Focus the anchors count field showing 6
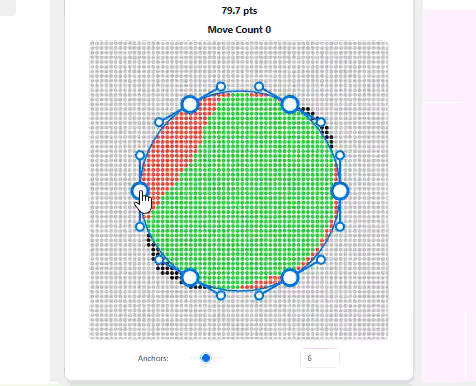Image resolution: width=476 pixels, height=386 pixels. (x=320, y=358)
